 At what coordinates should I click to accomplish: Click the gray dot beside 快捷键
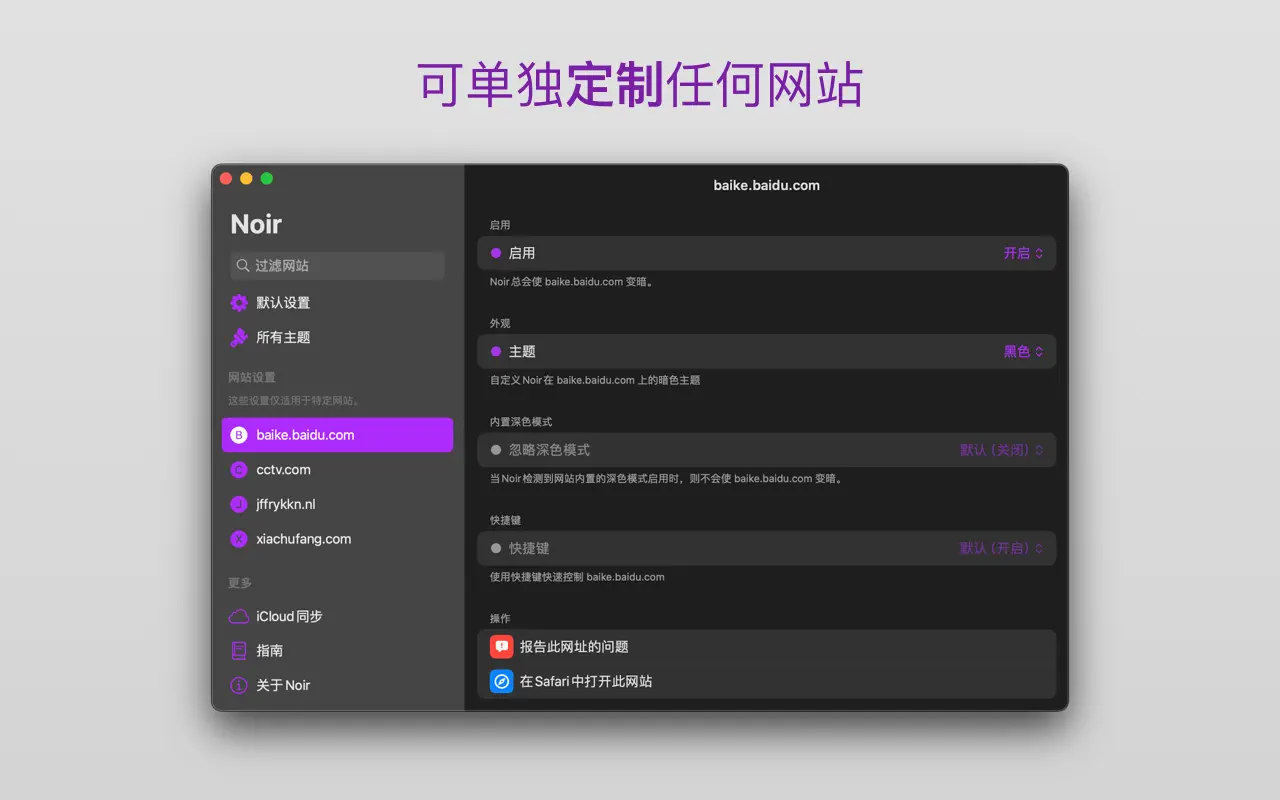[496, 548]
